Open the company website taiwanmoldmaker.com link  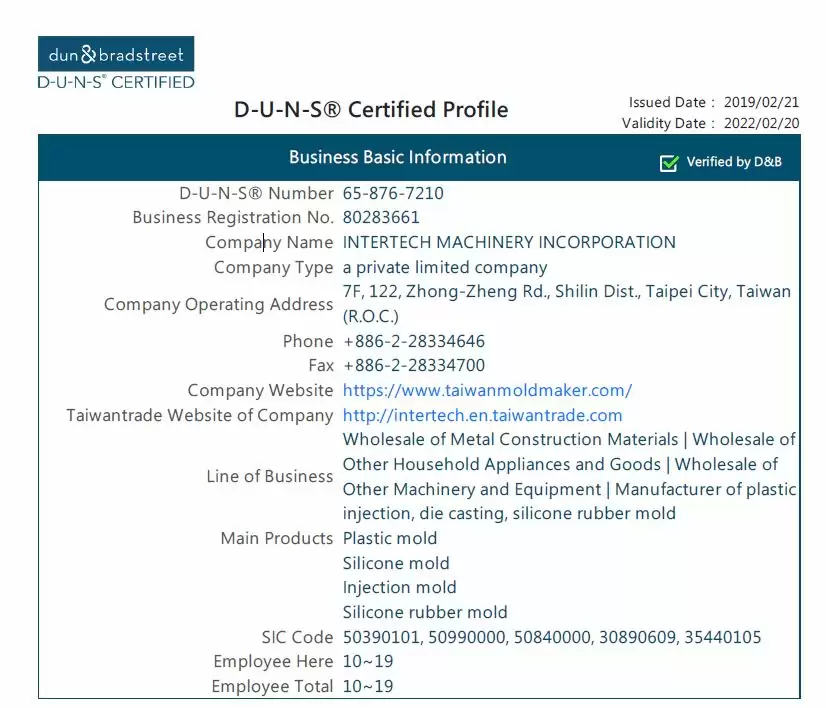[487, 390]
